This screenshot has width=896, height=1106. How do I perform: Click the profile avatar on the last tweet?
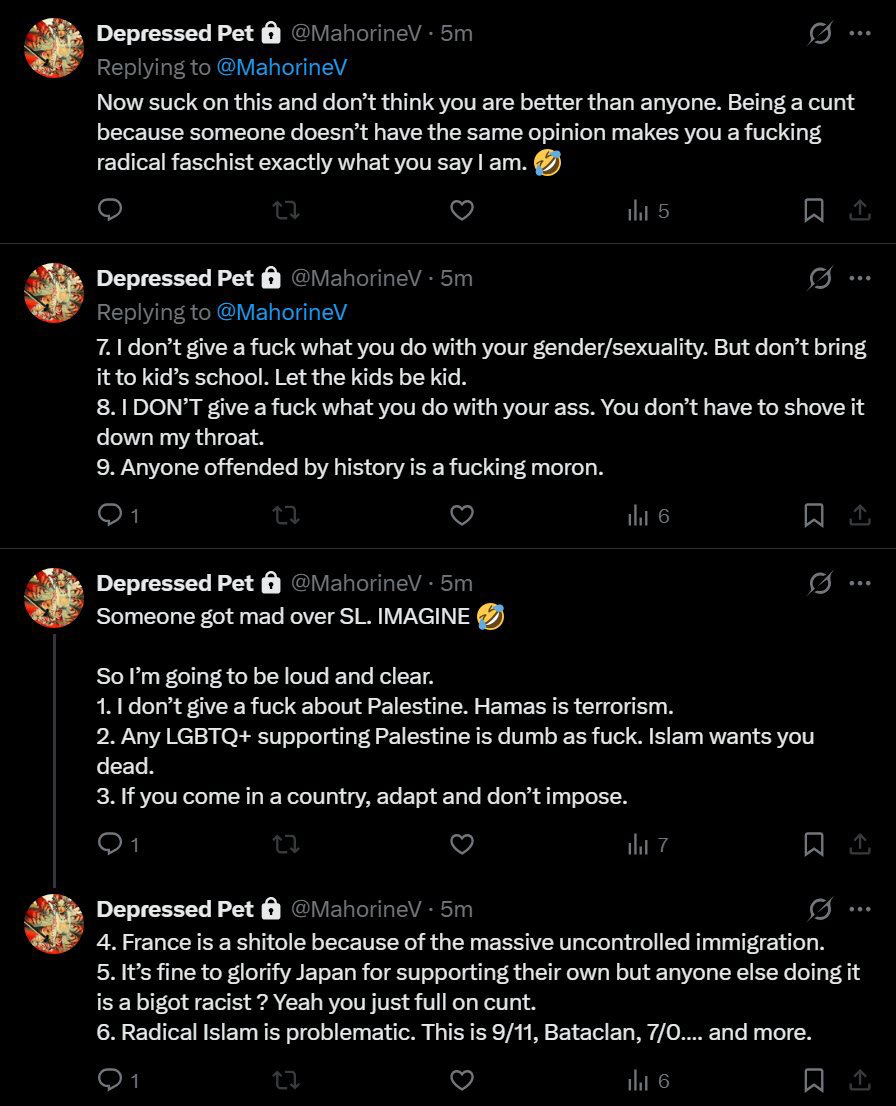pyautogui.click(x=54, y=924)
